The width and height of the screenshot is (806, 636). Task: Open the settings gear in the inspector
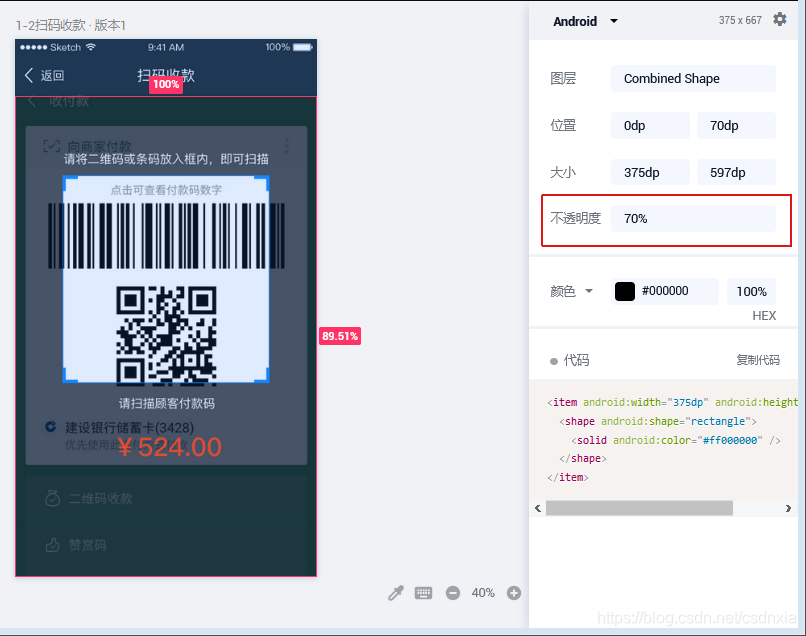[780, 20]
